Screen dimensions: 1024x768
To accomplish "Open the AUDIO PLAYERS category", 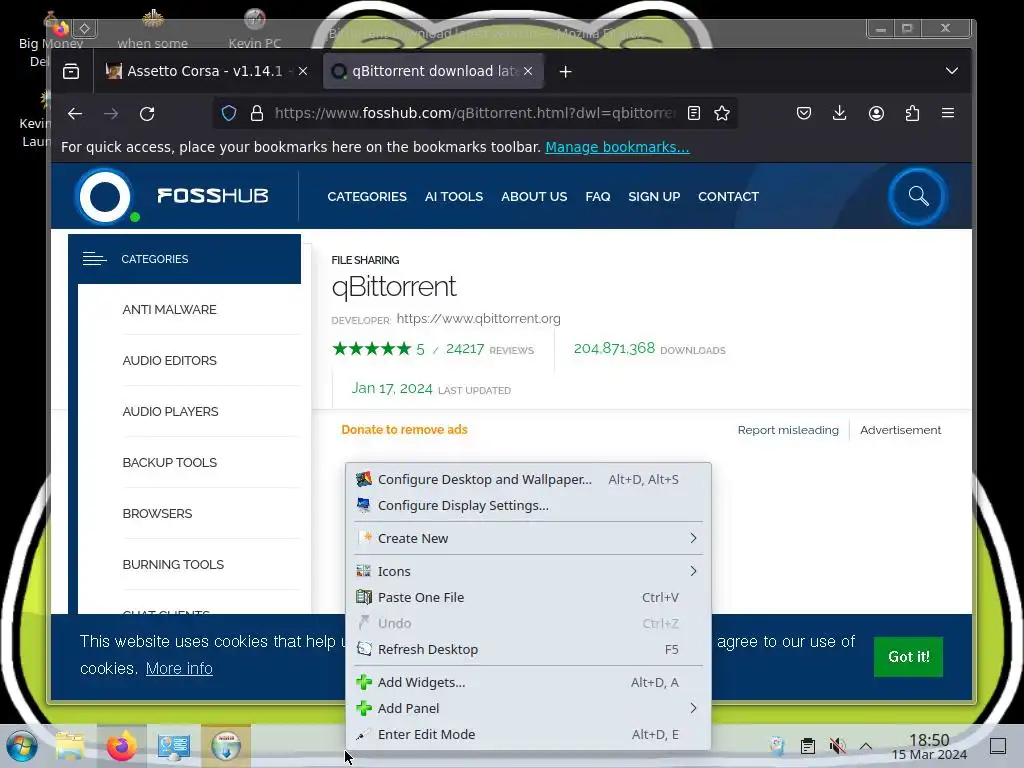I will [x=170, y=411].
